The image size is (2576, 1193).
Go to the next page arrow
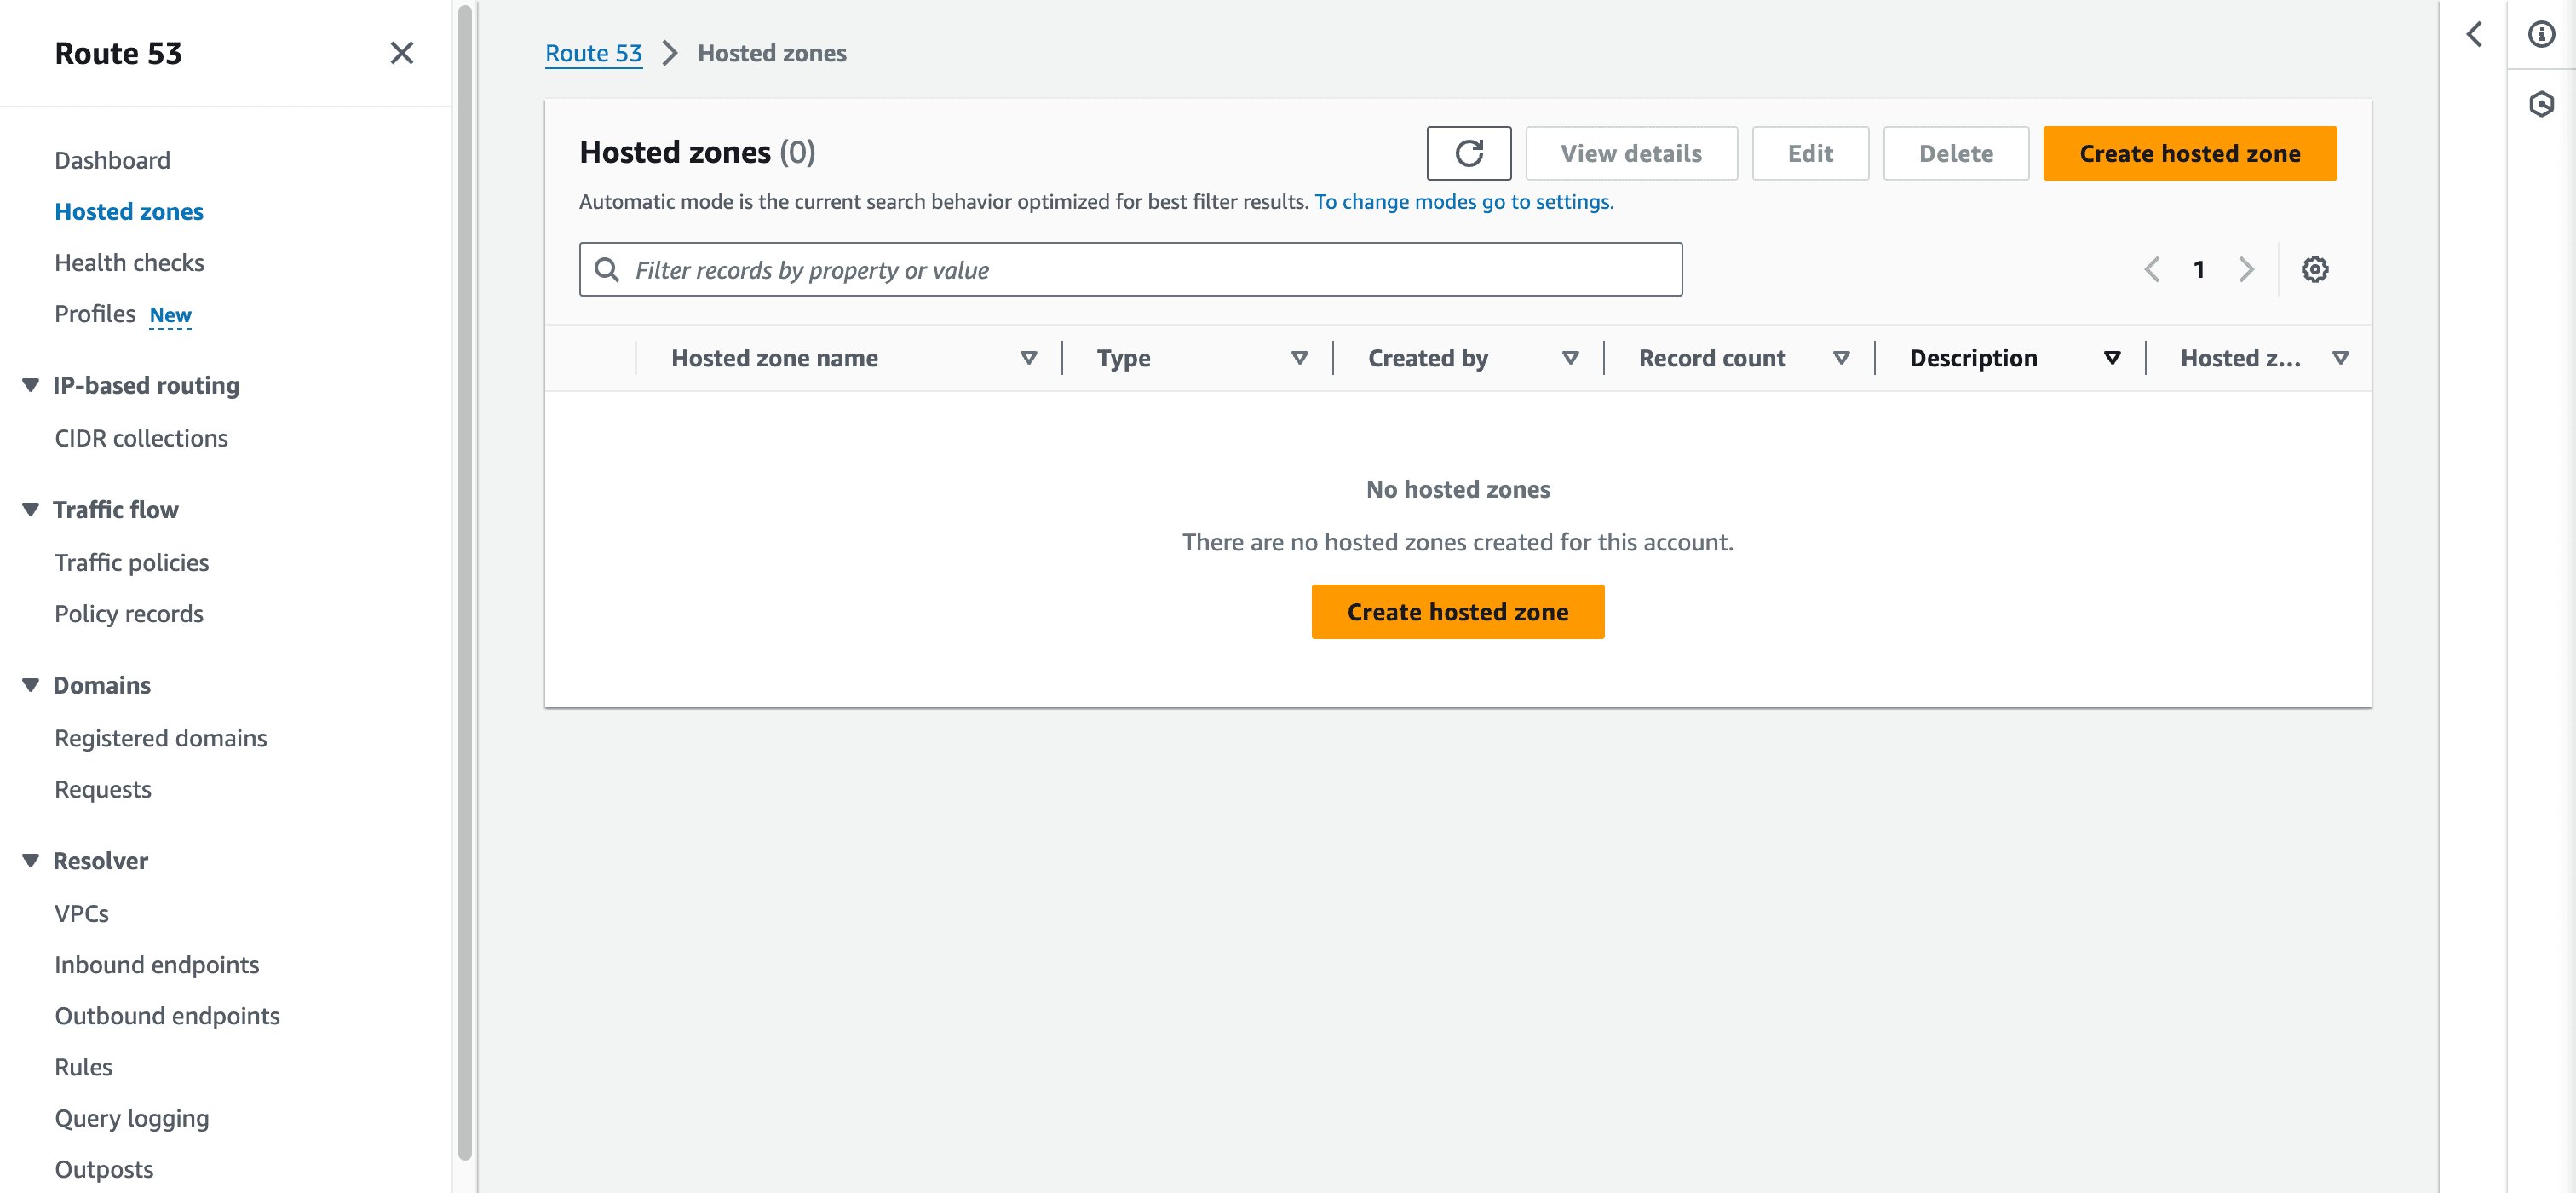2246,269
